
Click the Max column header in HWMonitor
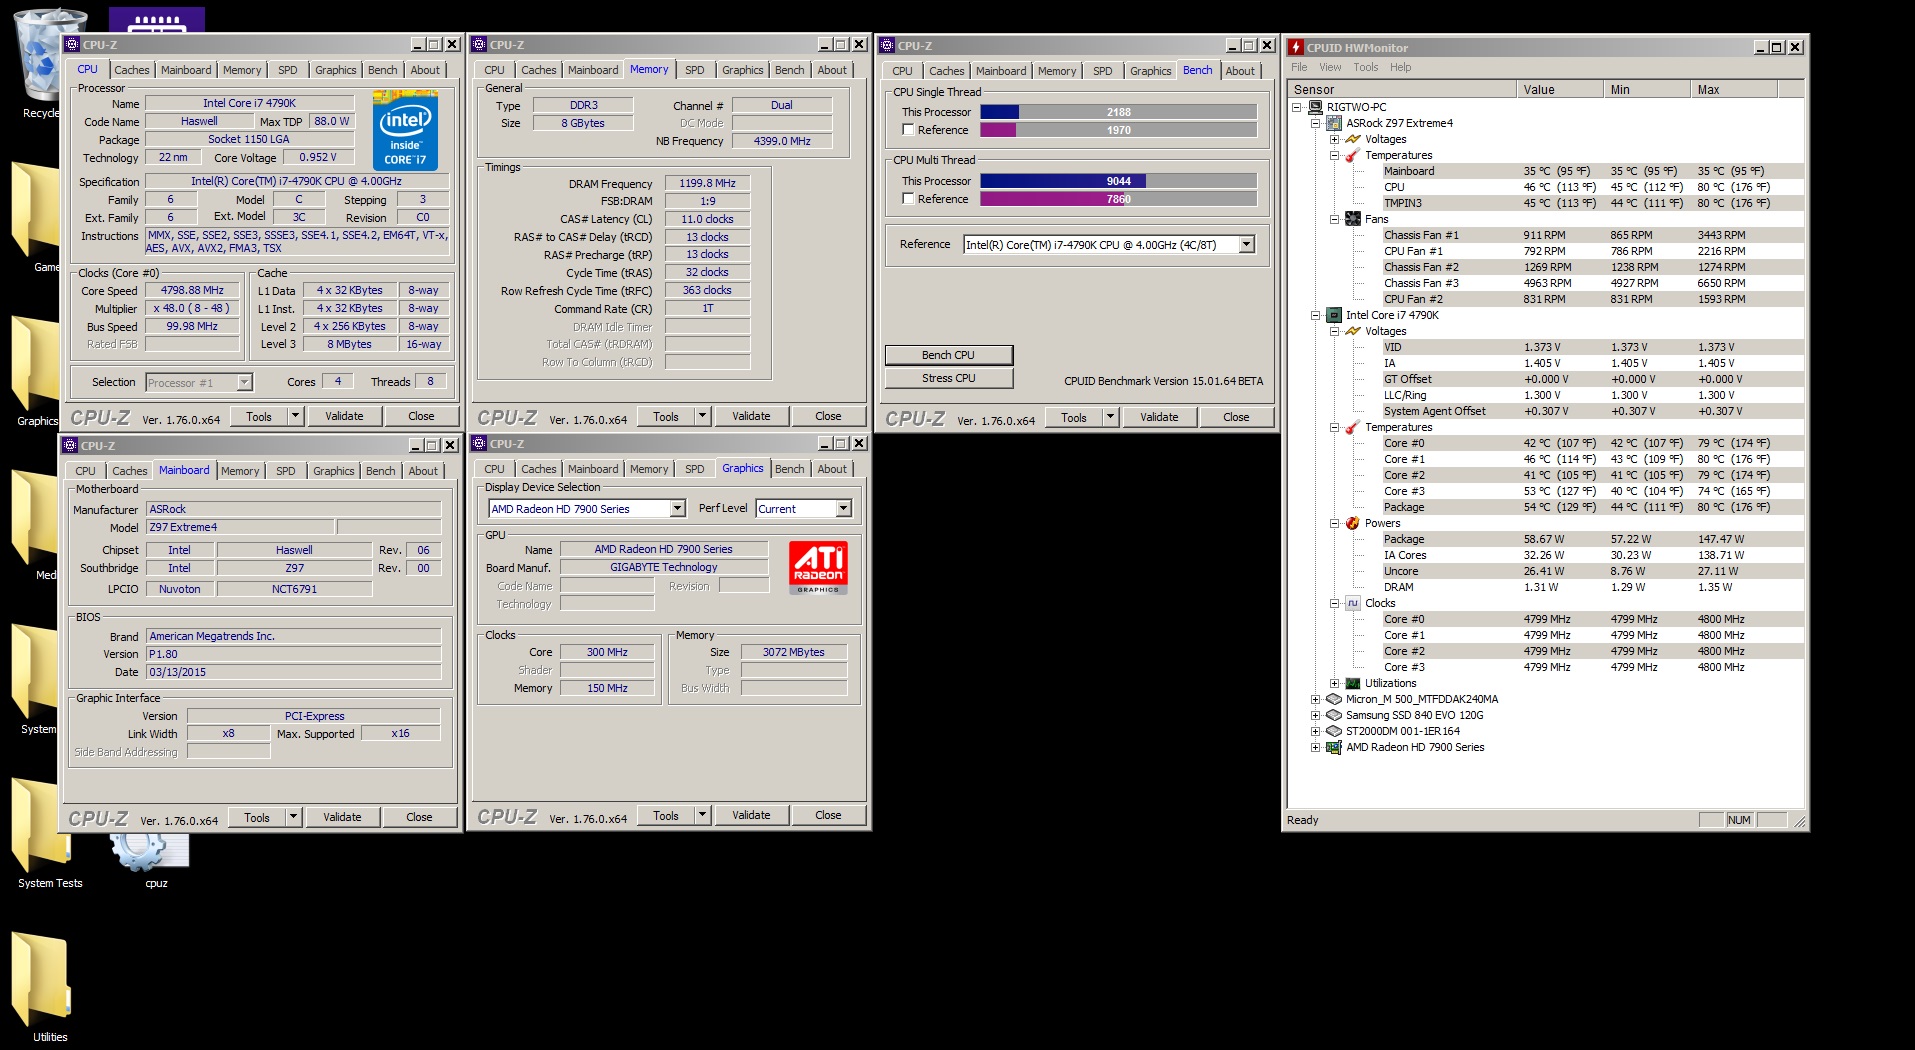(1733, 89)
